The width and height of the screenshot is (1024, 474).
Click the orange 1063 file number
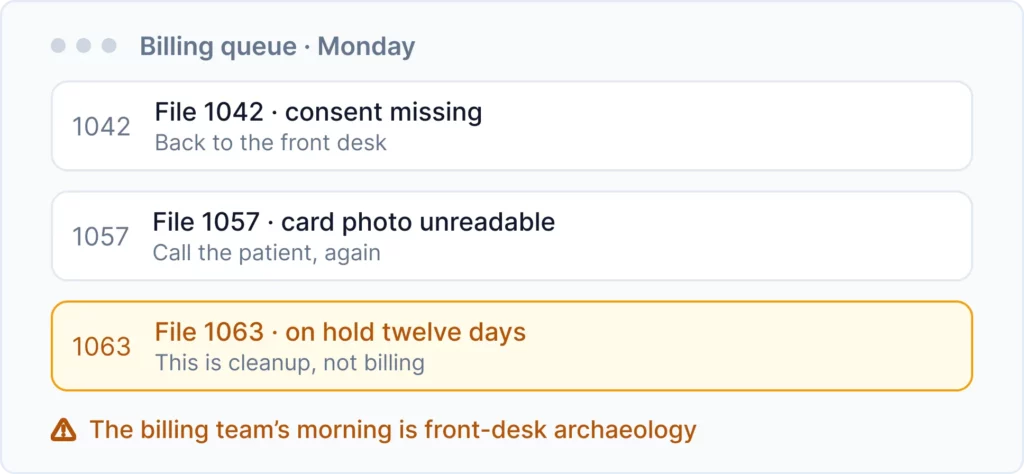tap(101, 347)
